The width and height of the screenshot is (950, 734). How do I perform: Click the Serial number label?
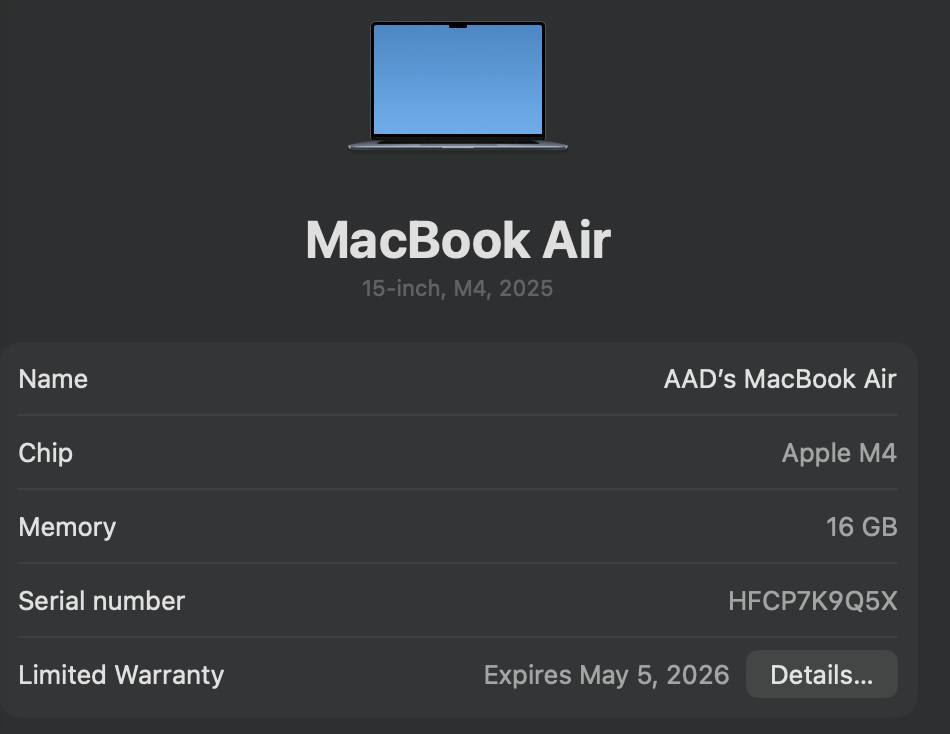[102, 601]
